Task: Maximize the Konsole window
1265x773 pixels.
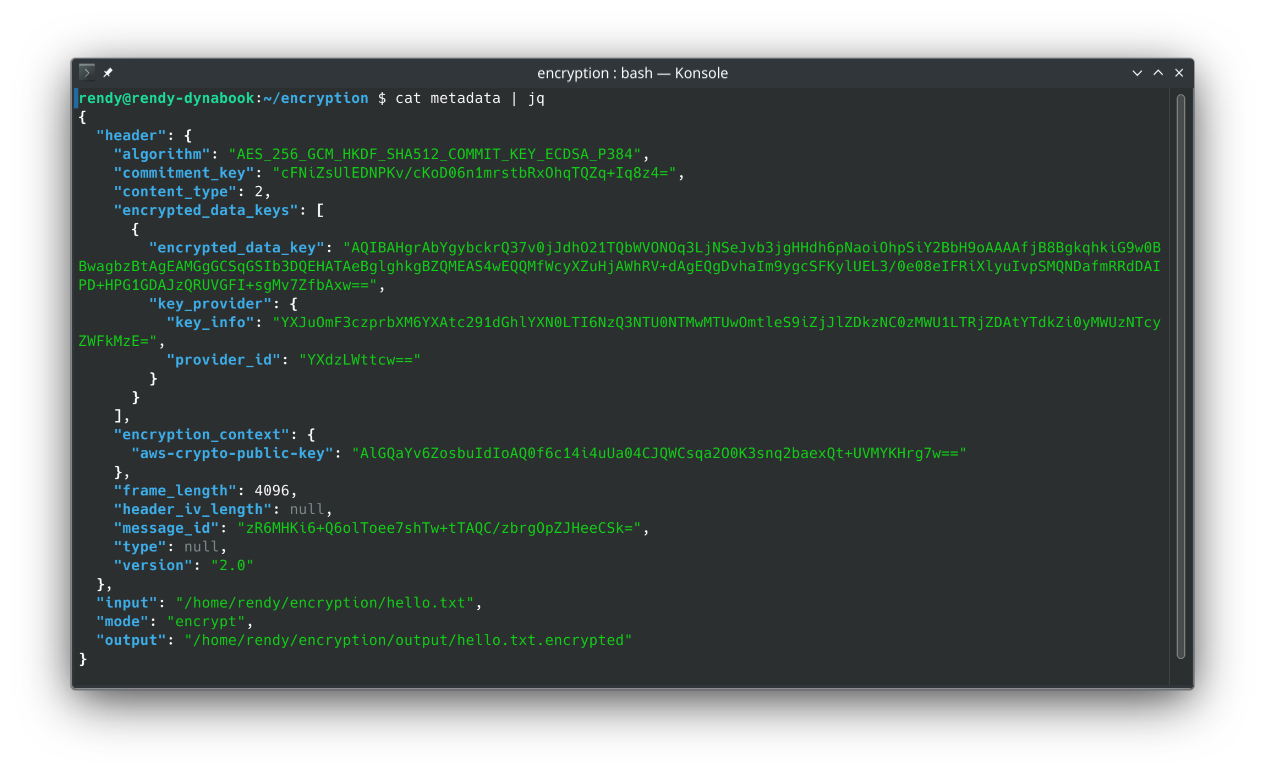Action: 1158,73
